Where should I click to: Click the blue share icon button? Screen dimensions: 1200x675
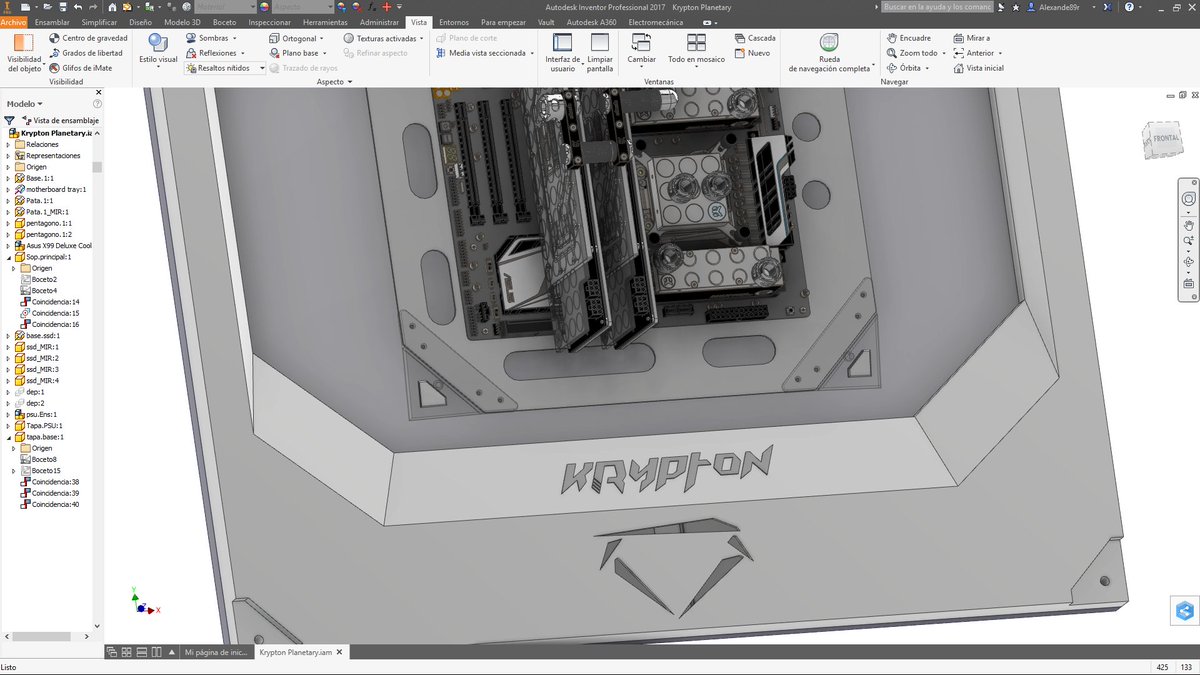click(1184, 610)
